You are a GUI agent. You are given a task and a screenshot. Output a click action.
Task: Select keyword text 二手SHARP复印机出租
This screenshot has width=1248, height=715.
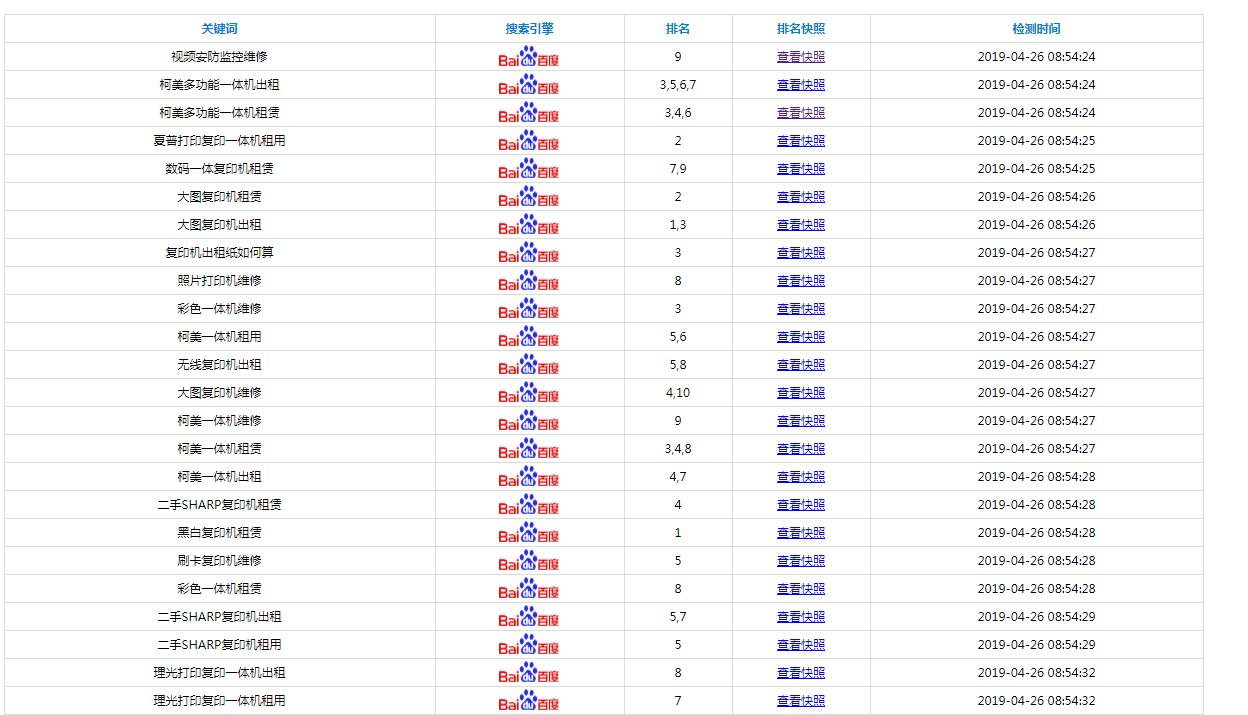click(x=219, y=617)
